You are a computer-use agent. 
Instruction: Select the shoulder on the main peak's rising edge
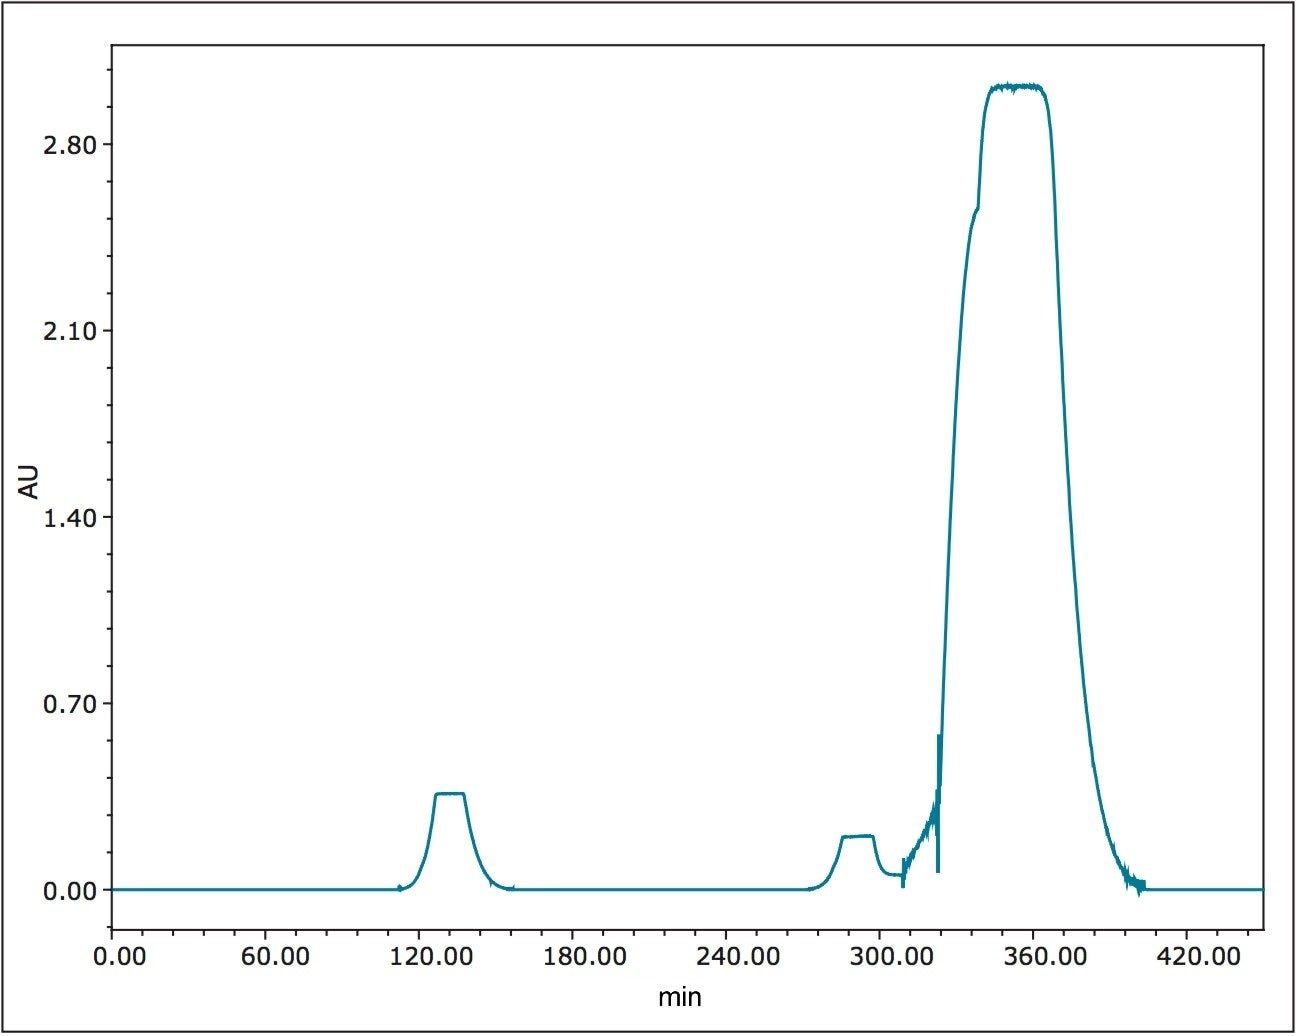click(x=976, y=209)
